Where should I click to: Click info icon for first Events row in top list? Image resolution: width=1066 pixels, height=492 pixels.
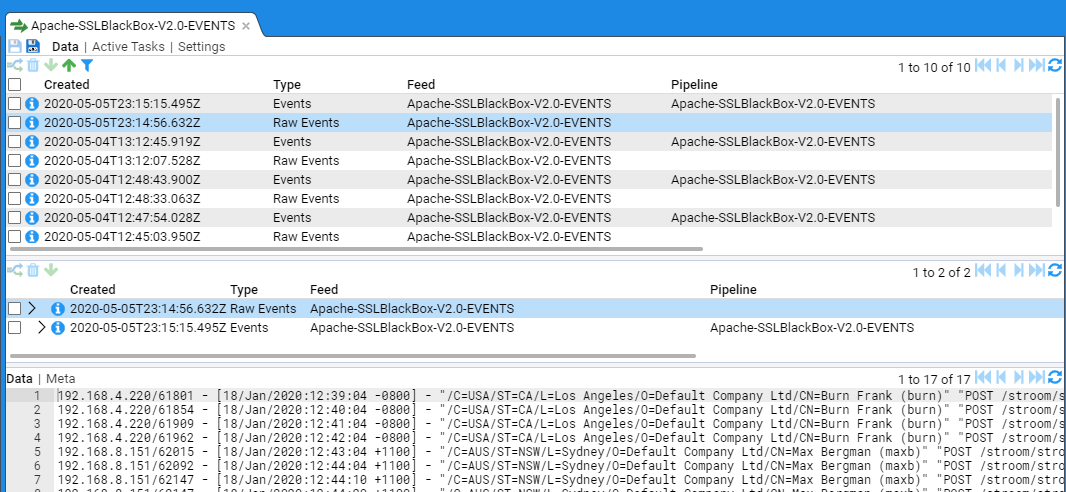pos(31,104)
